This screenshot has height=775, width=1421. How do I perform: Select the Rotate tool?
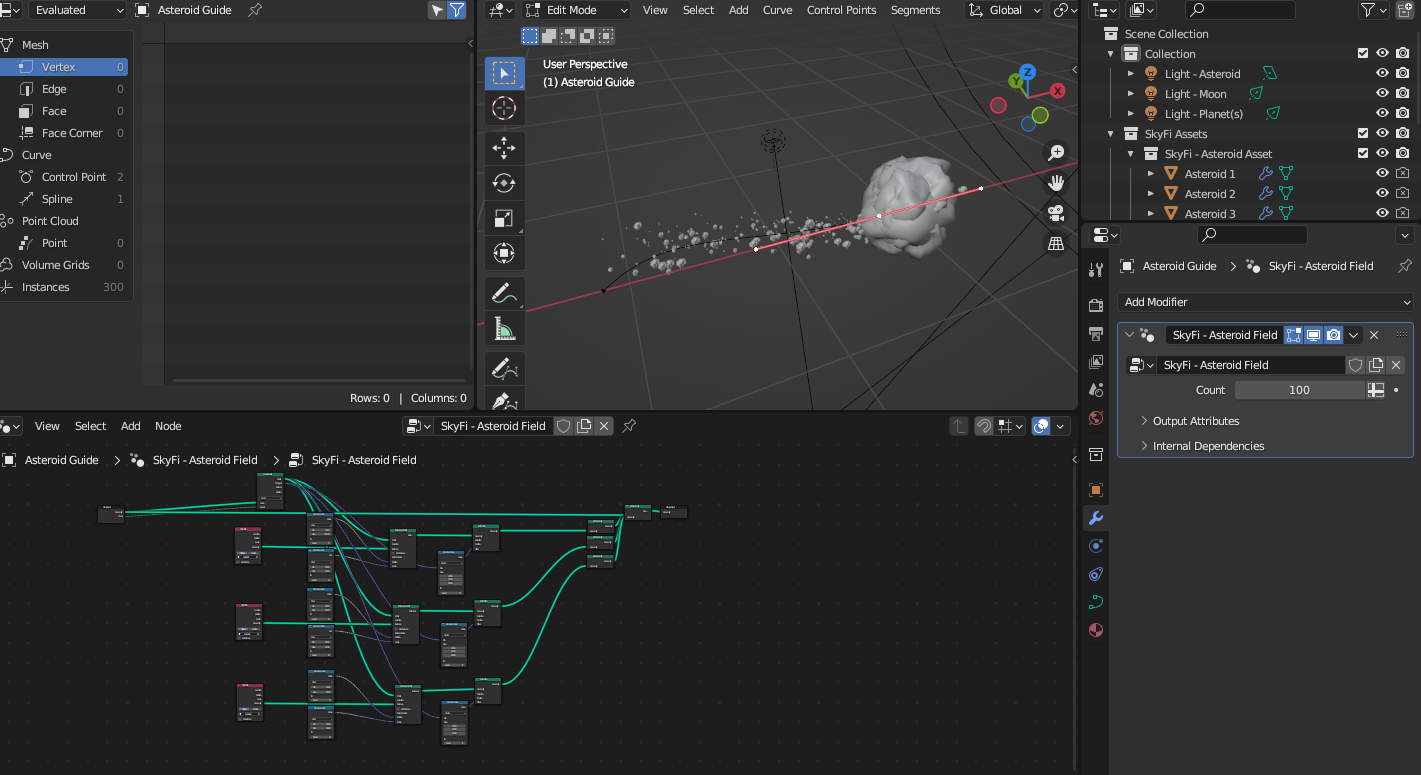pos(504,183)
